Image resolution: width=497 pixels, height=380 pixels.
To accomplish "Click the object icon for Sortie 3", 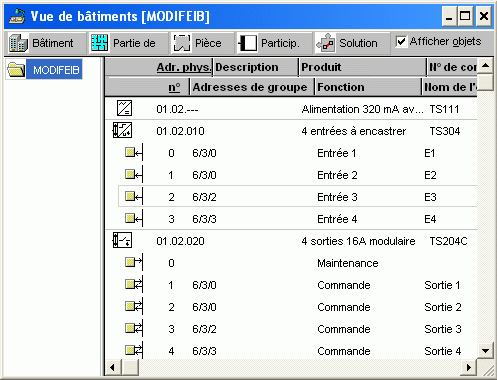I will coord(134,329).
